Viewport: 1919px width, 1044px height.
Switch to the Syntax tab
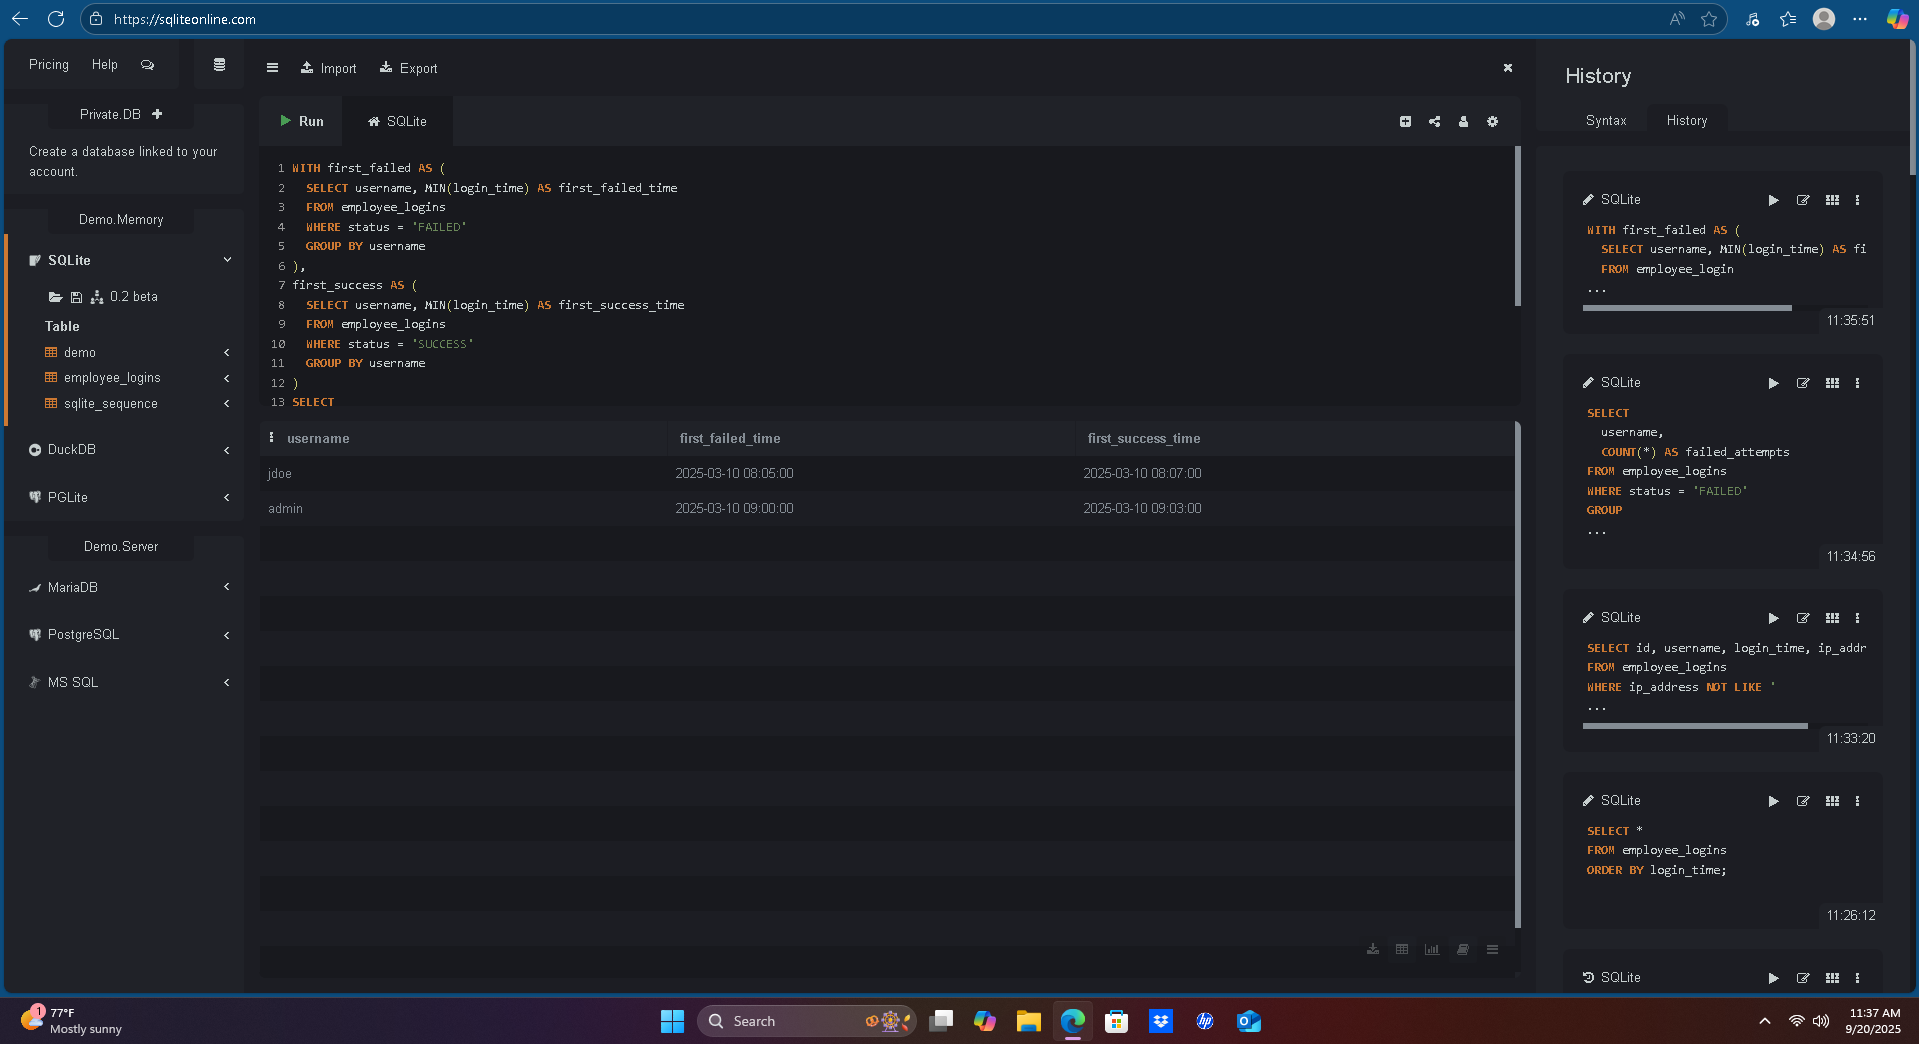coord(1605,120)
